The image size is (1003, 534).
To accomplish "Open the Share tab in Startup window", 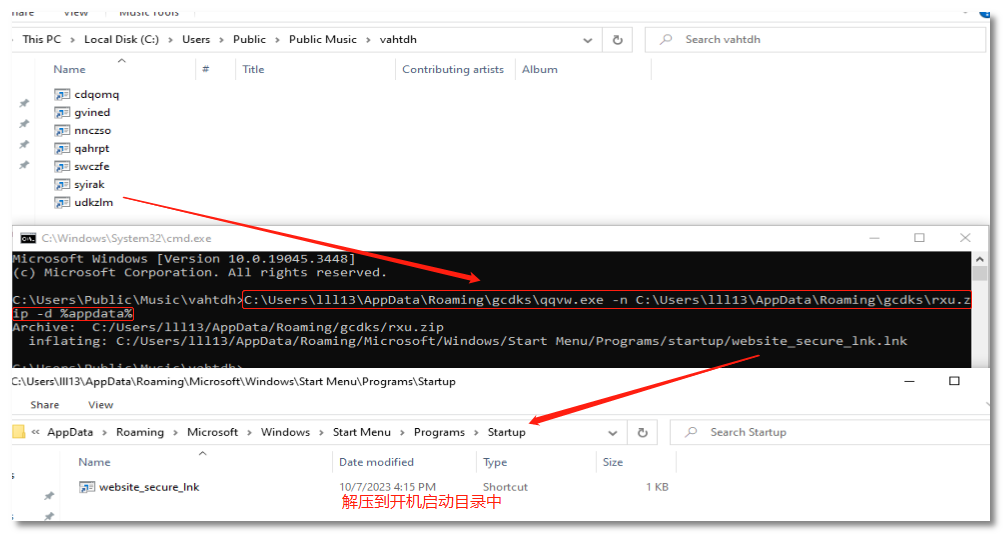I will 45,405.
